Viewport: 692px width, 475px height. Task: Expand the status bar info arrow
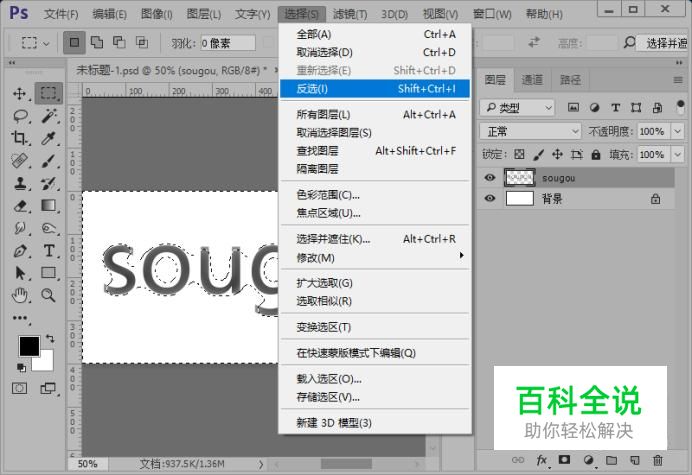click(x=261, y=464)
